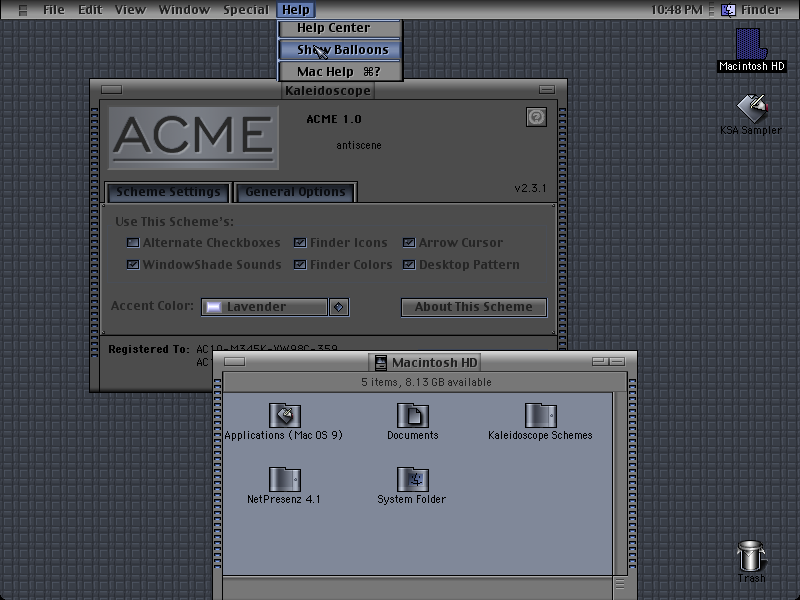The width and height of the screenshot is (800, 600).
Task: Open the Applications (Mac OS 9) folder icon
Action: 285,415
